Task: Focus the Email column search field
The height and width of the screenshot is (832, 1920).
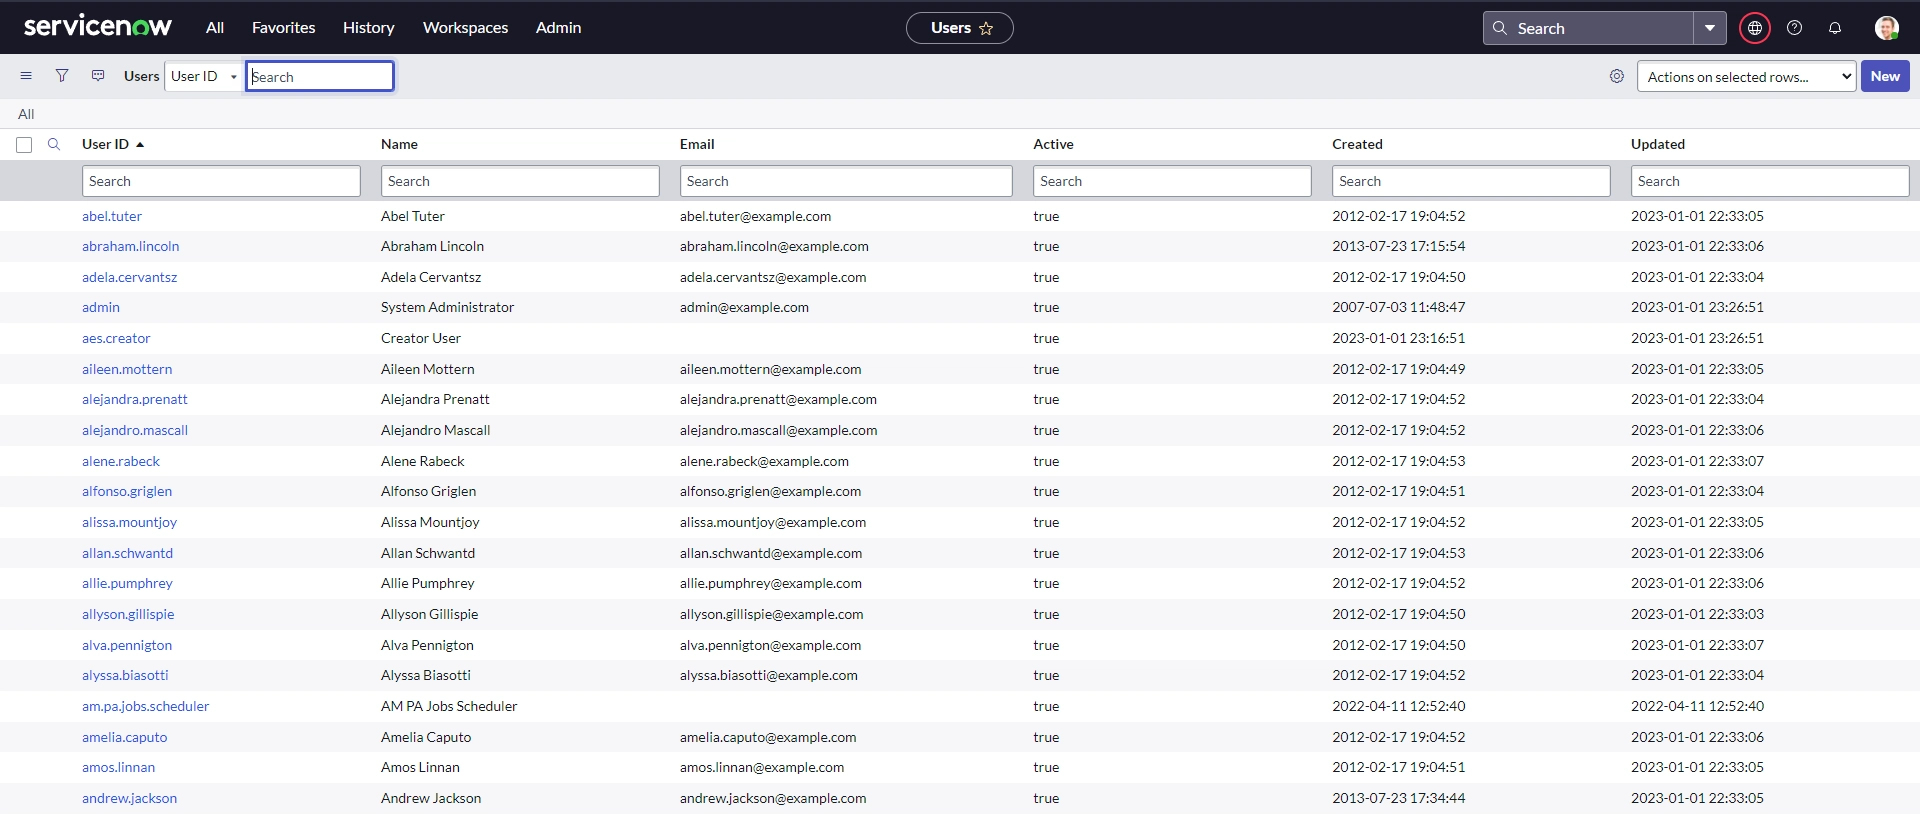Action: (x=846, y=181)
